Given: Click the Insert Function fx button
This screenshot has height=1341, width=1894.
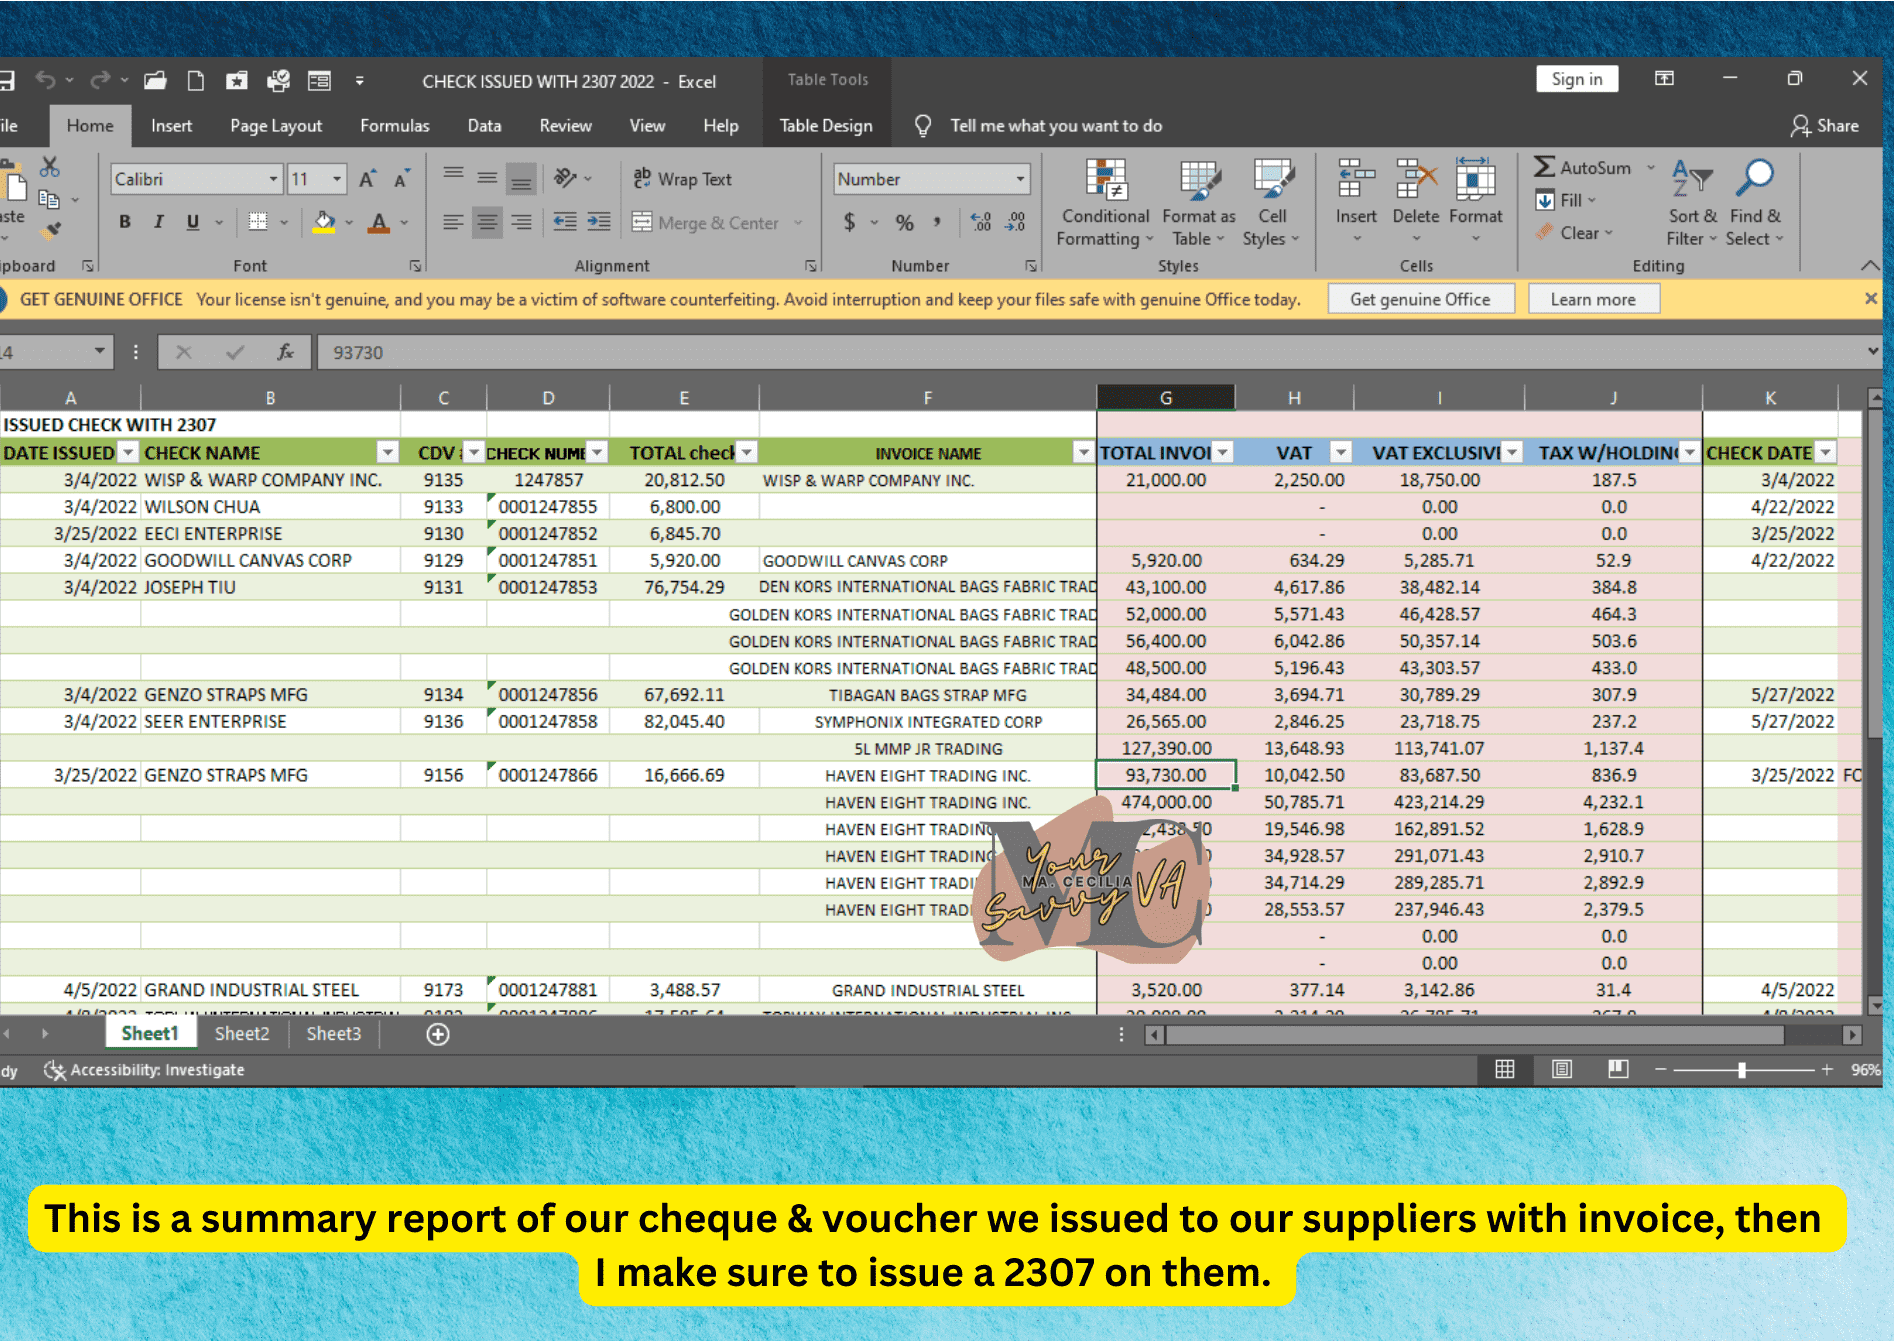Looking at the screenshot, I should tap(286, 352).
